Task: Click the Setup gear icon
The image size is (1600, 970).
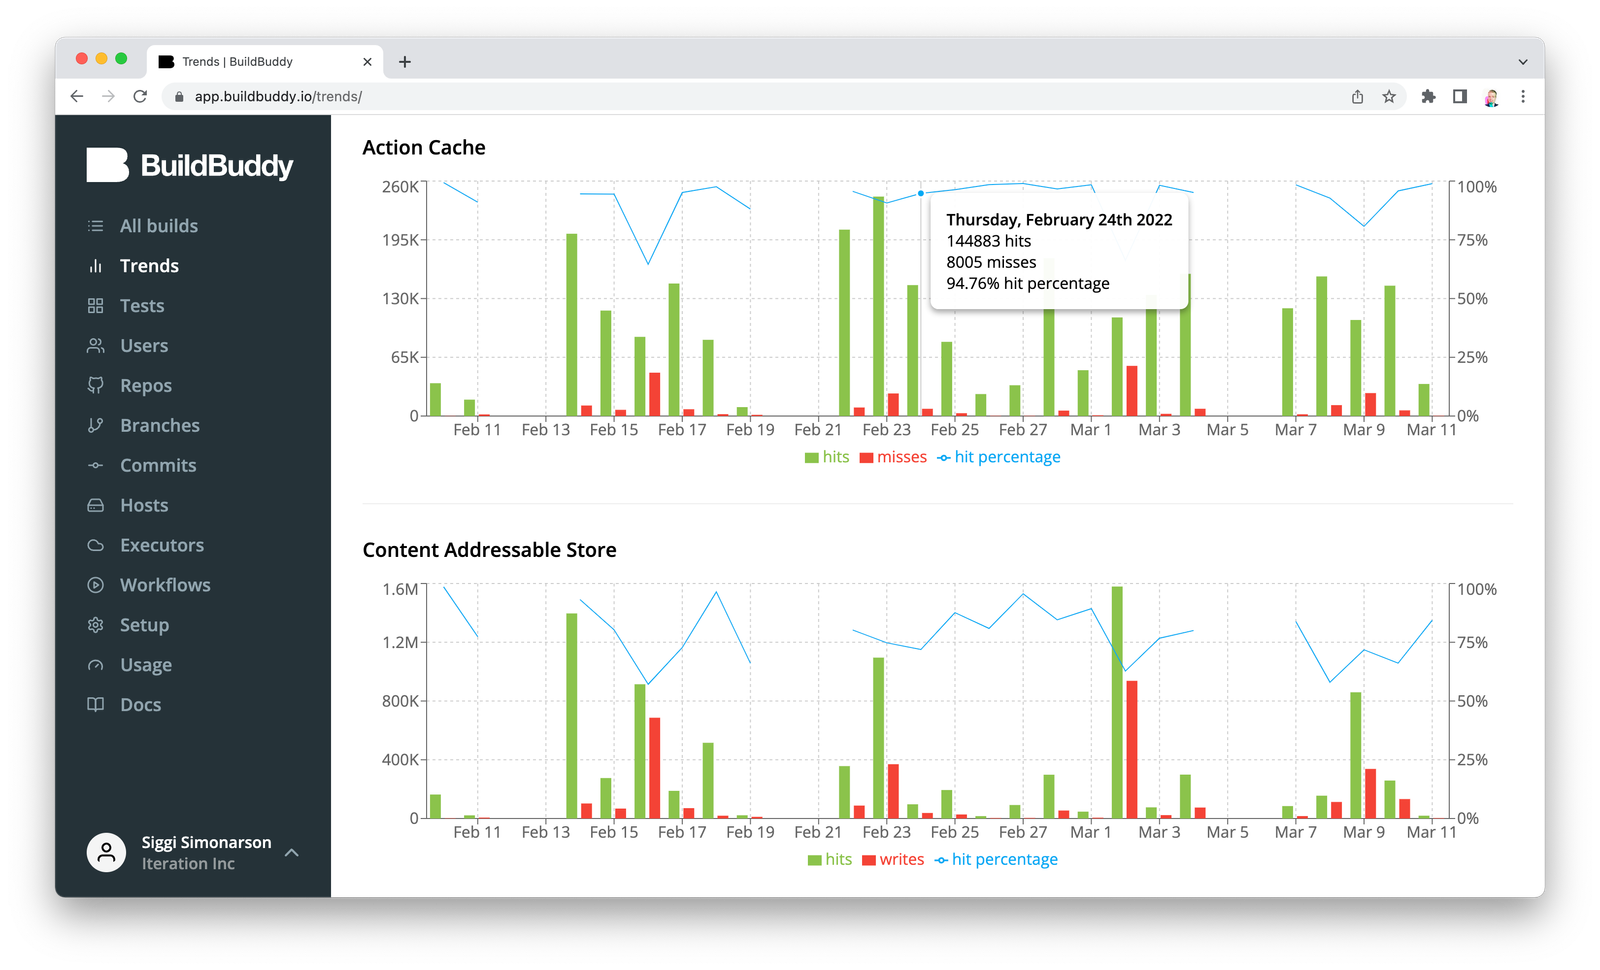Action: pos(96,625)
